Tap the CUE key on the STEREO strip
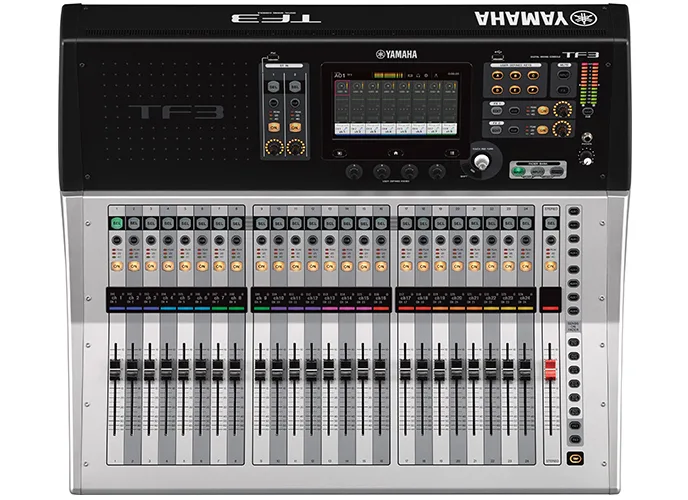The height and width of the screenshot is (500, 688). (x=551, y=240)
